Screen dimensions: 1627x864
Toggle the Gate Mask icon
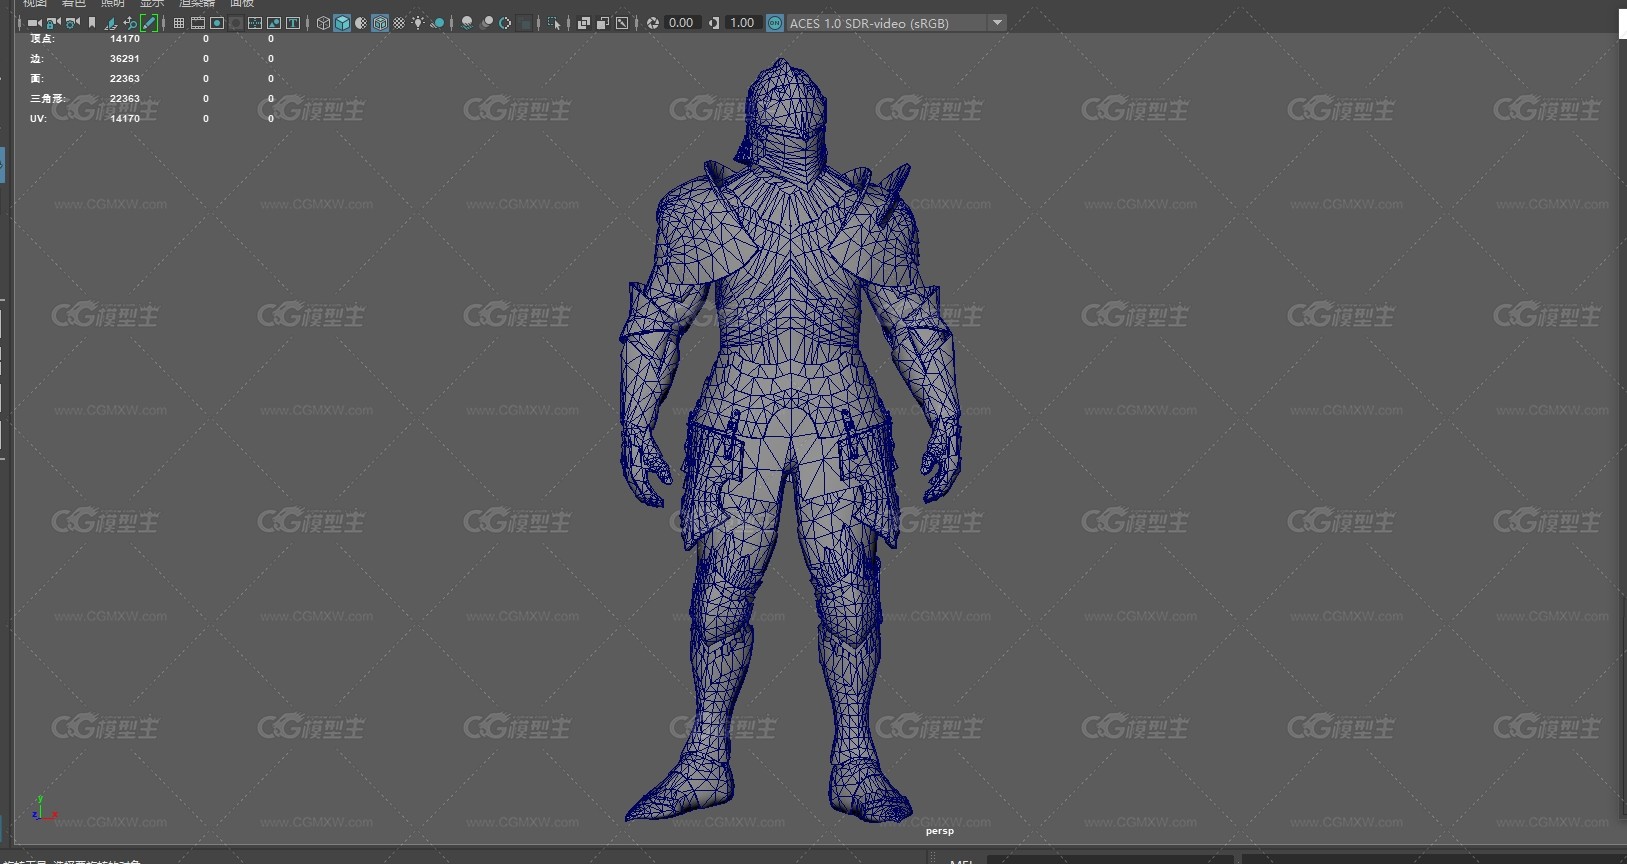coord(236,23)
